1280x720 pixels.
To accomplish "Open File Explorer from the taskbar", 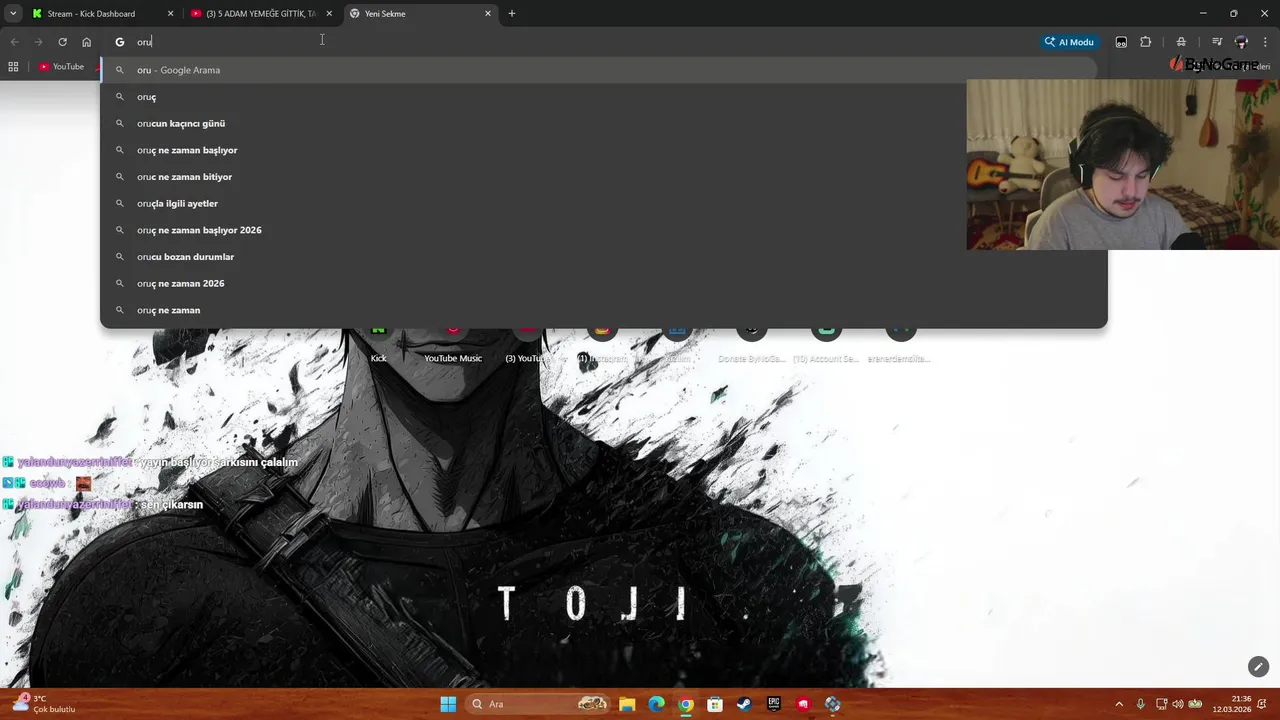I will point(627,704).
